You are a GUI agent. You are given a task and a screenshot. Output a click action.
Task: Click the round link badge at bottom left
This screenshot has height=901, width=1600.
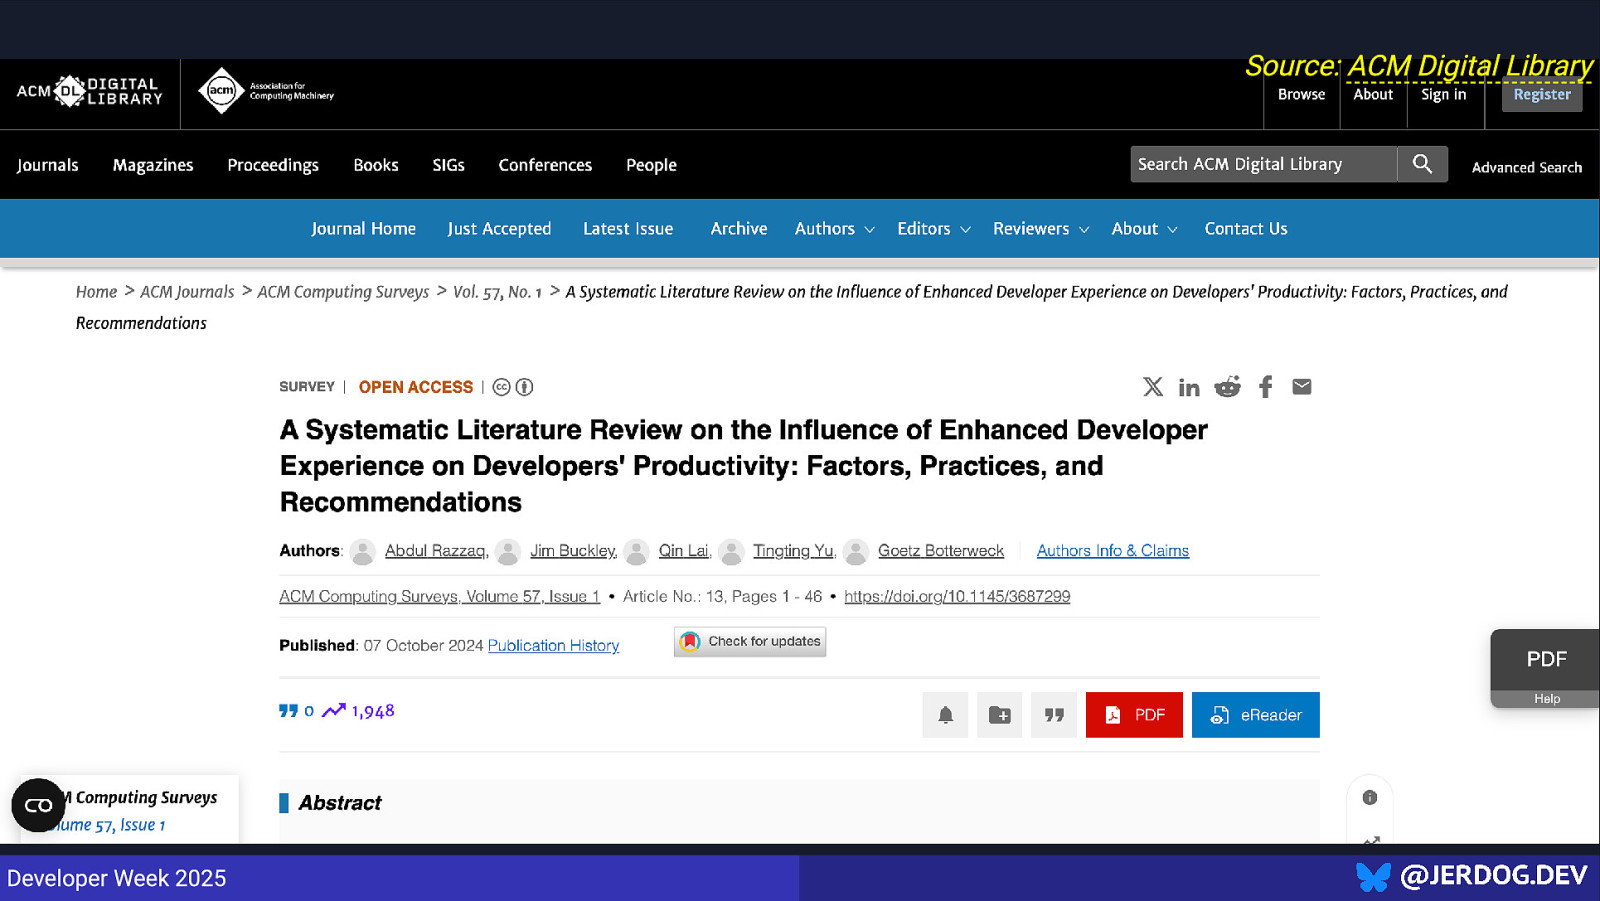coord(38,805)
